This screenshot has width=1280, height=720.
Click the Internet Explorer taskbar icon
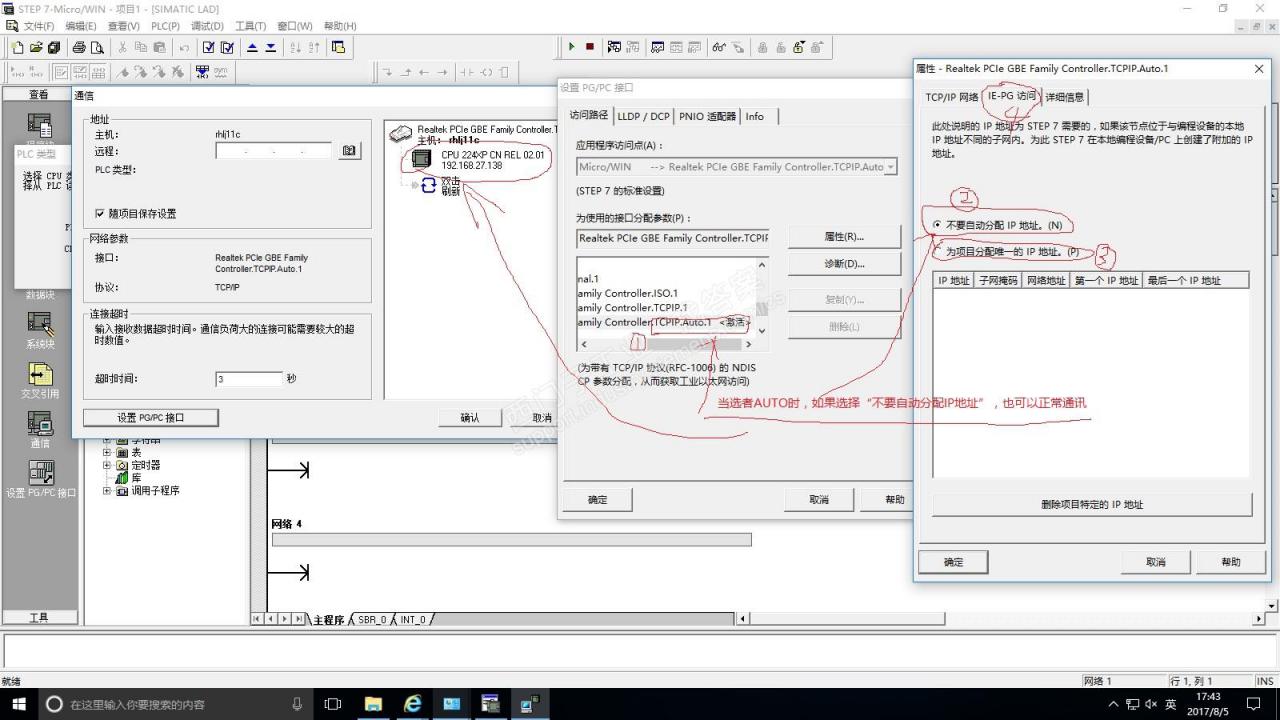click(x=412, y=704)
